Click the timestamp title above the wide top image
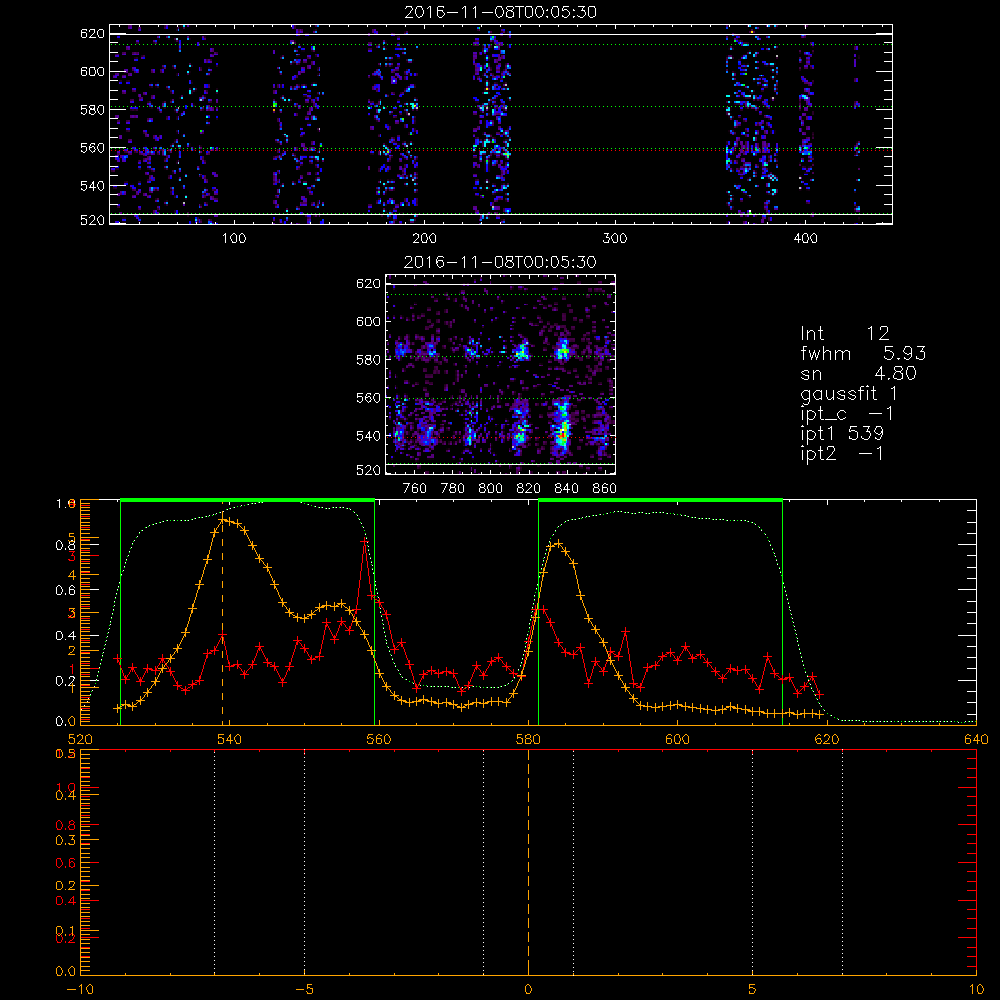This screenshot has height=1000, width=1000. (x=501, y=12)
